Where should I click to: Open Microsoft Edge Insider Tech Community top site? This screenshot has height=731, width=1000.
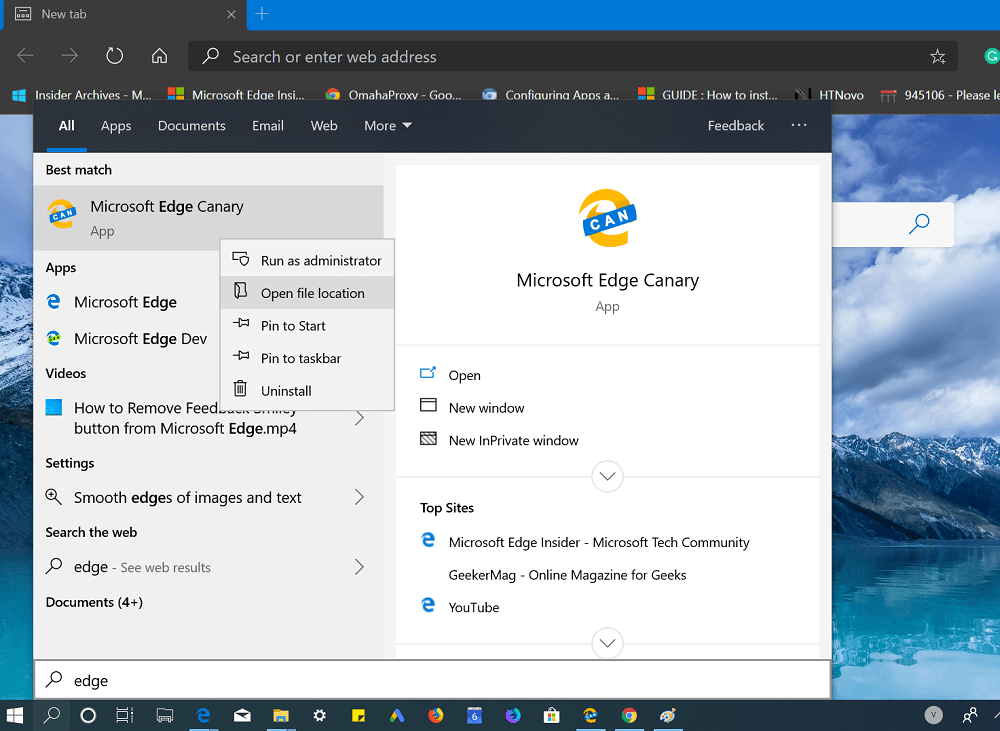click(599, 542)
